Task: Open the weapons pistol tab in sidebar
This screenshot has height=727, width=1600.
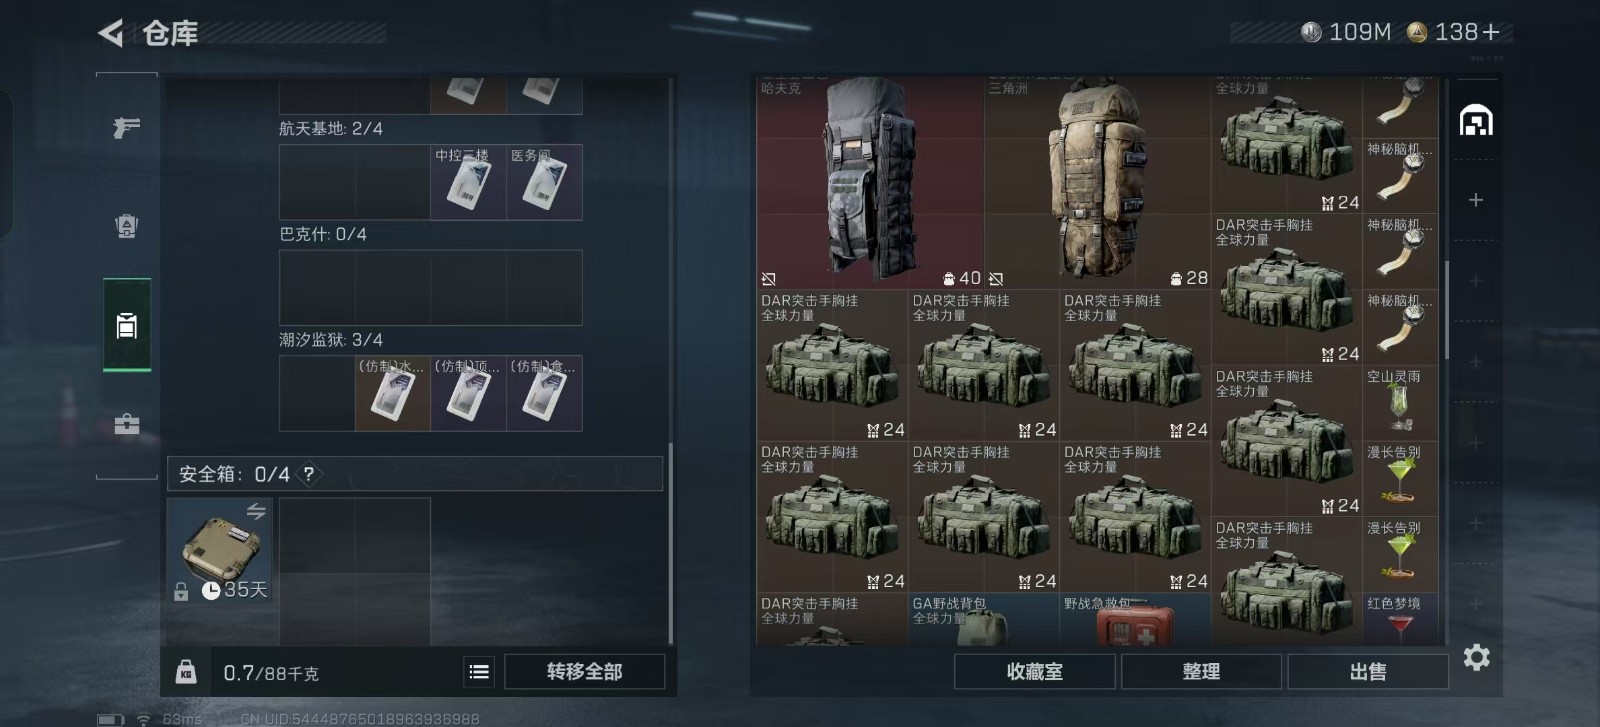Action: (127, 127)
